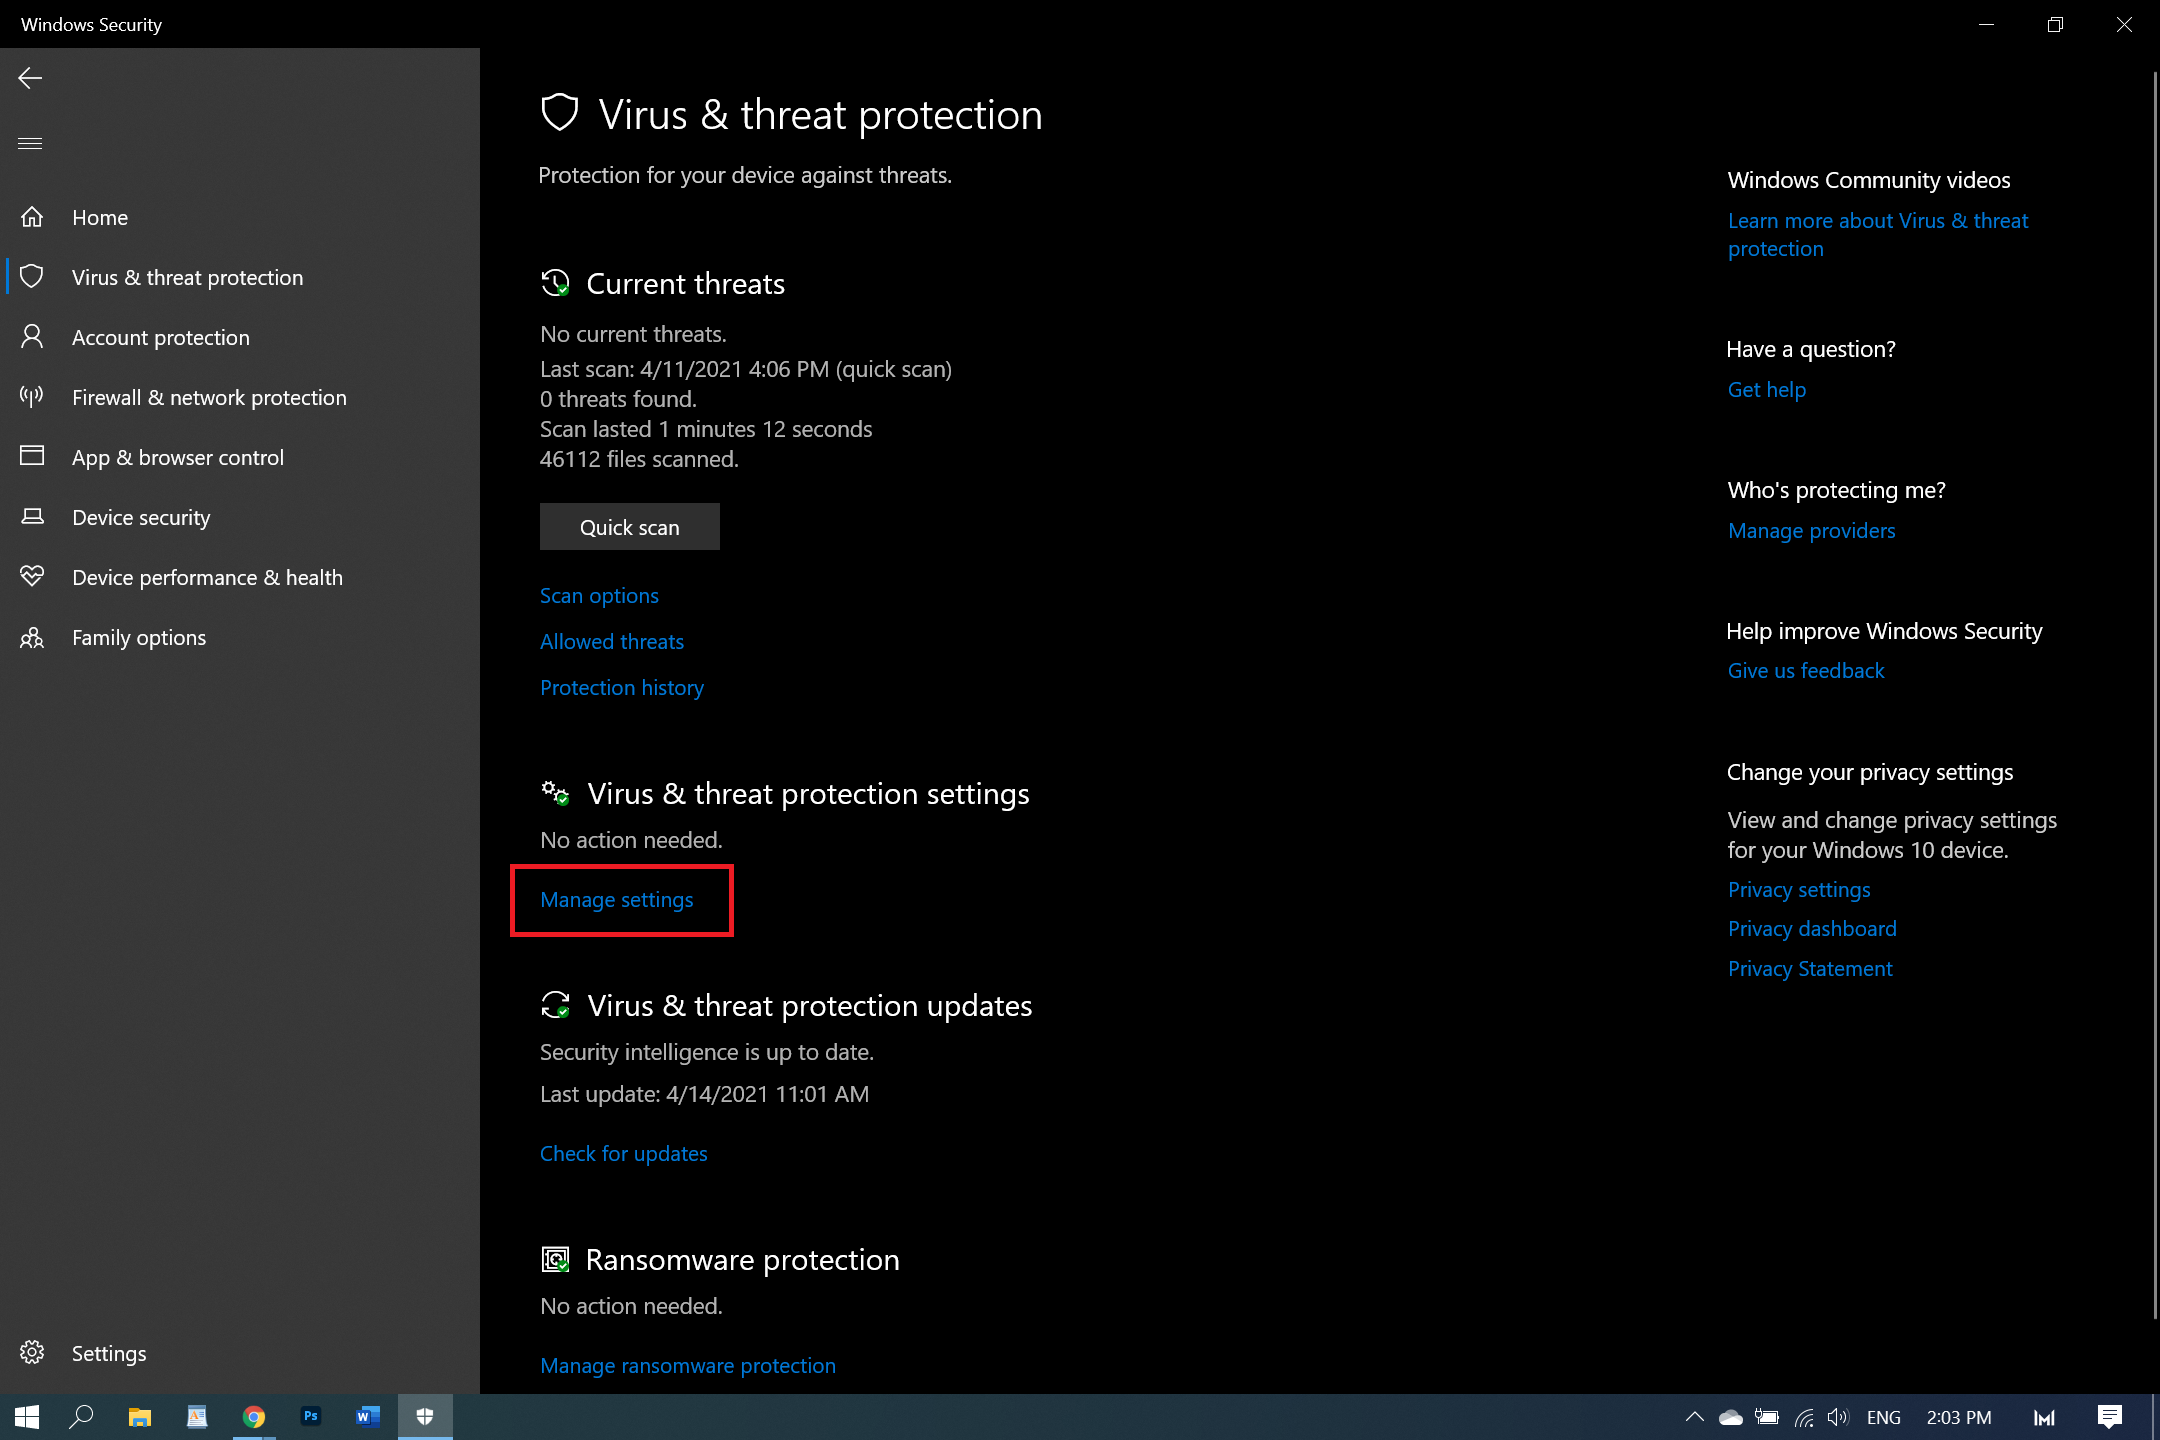
Task: Open Privacy dashboard link
Action: [x=1812, y=929]
